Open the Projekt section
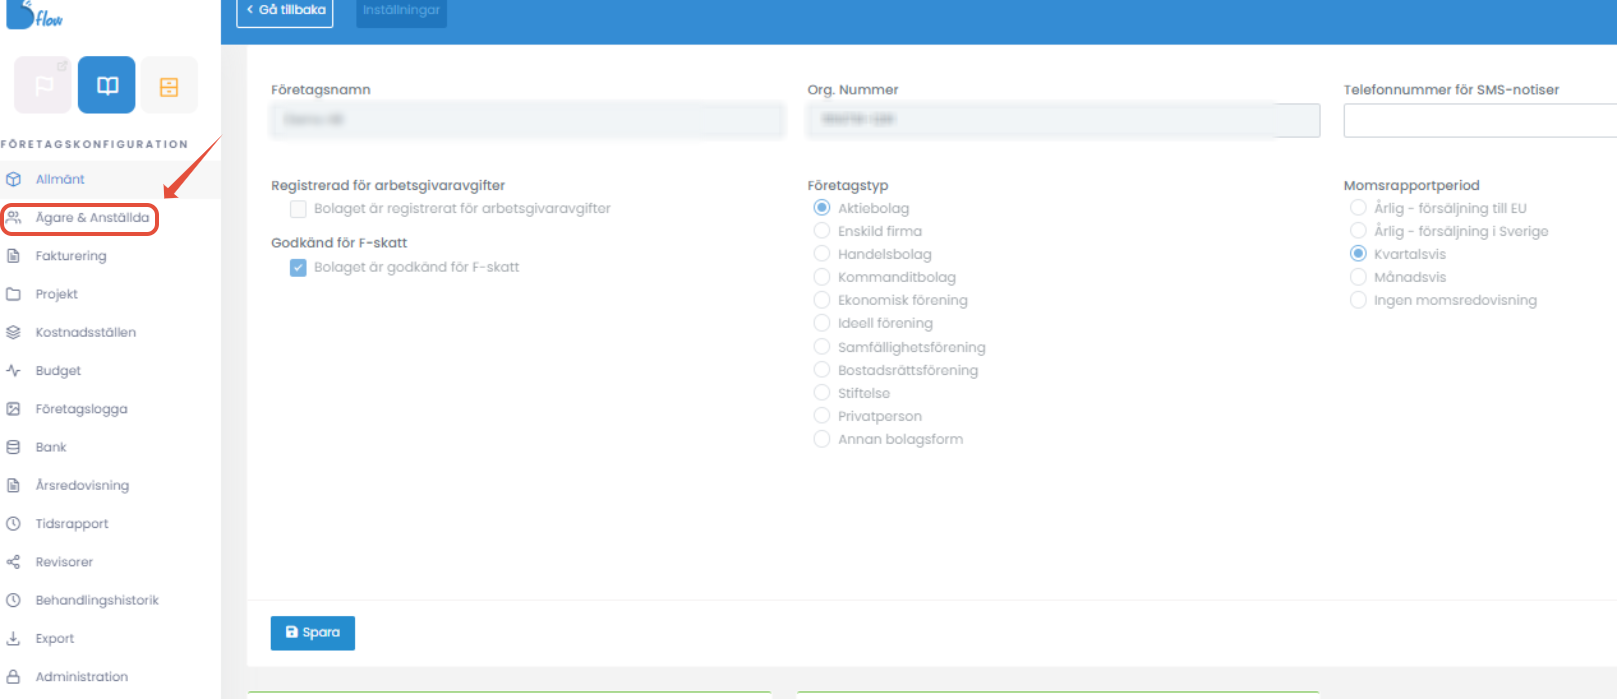 tap(57, 294)
